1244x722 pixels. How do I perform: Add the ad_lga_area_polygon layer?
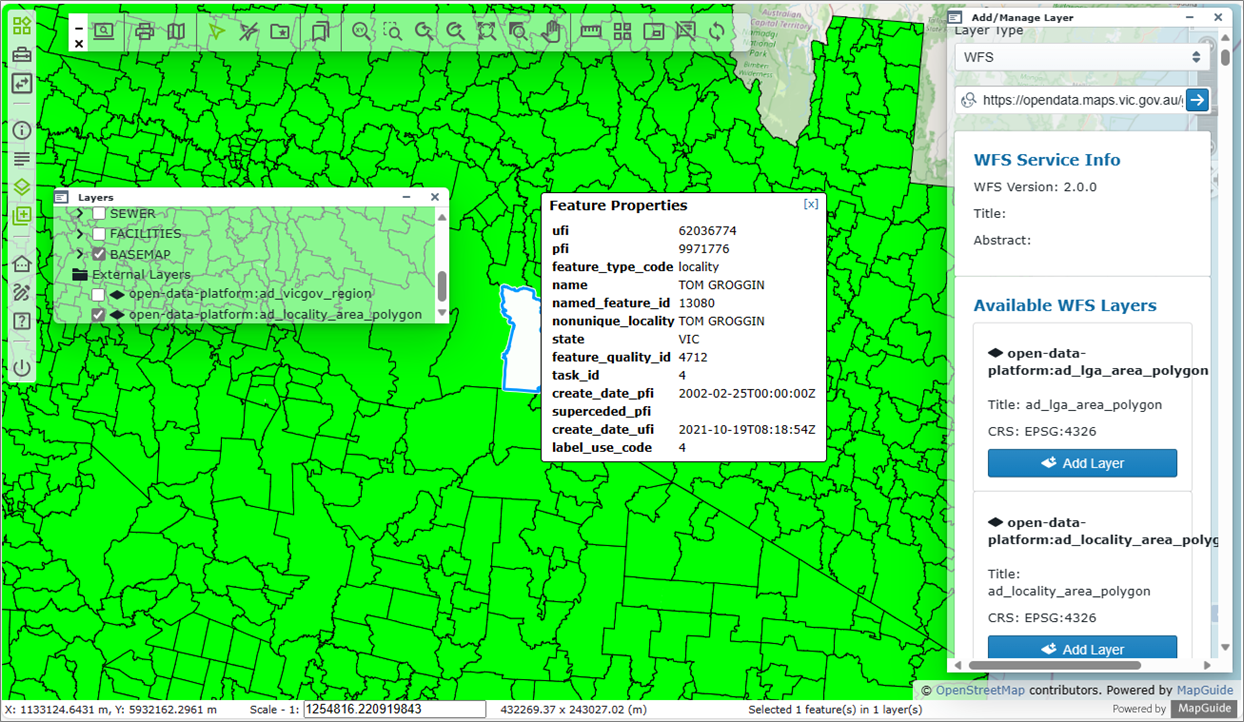coord(1082,463)
